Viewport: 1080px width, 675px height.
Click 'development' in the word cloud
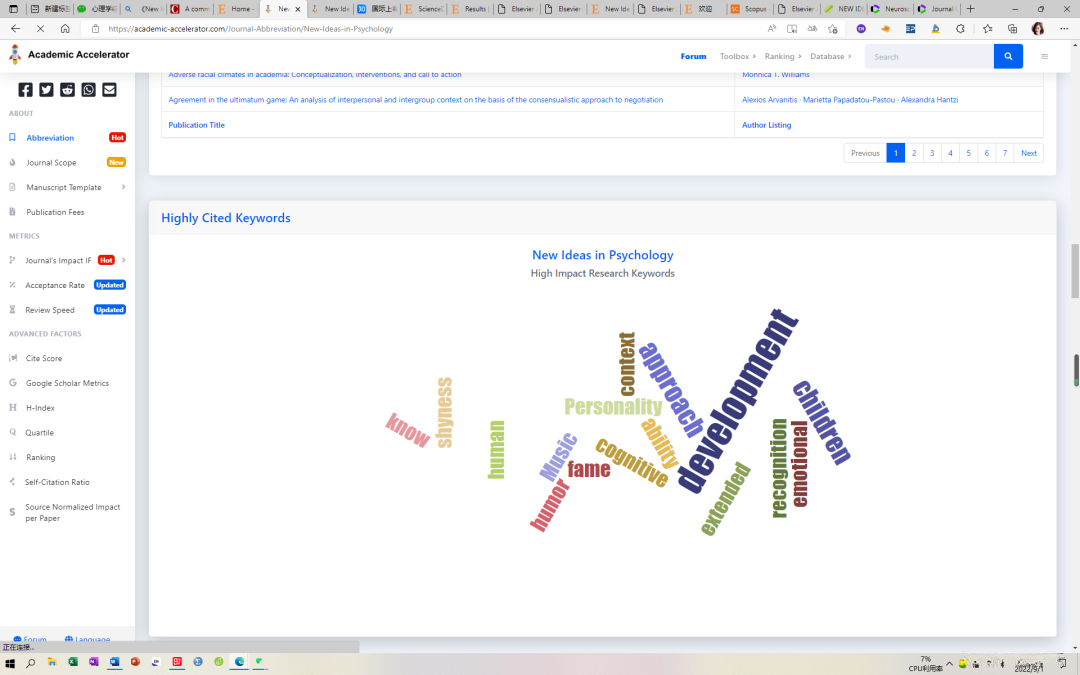pyautogui.click(x=738, y=400)
